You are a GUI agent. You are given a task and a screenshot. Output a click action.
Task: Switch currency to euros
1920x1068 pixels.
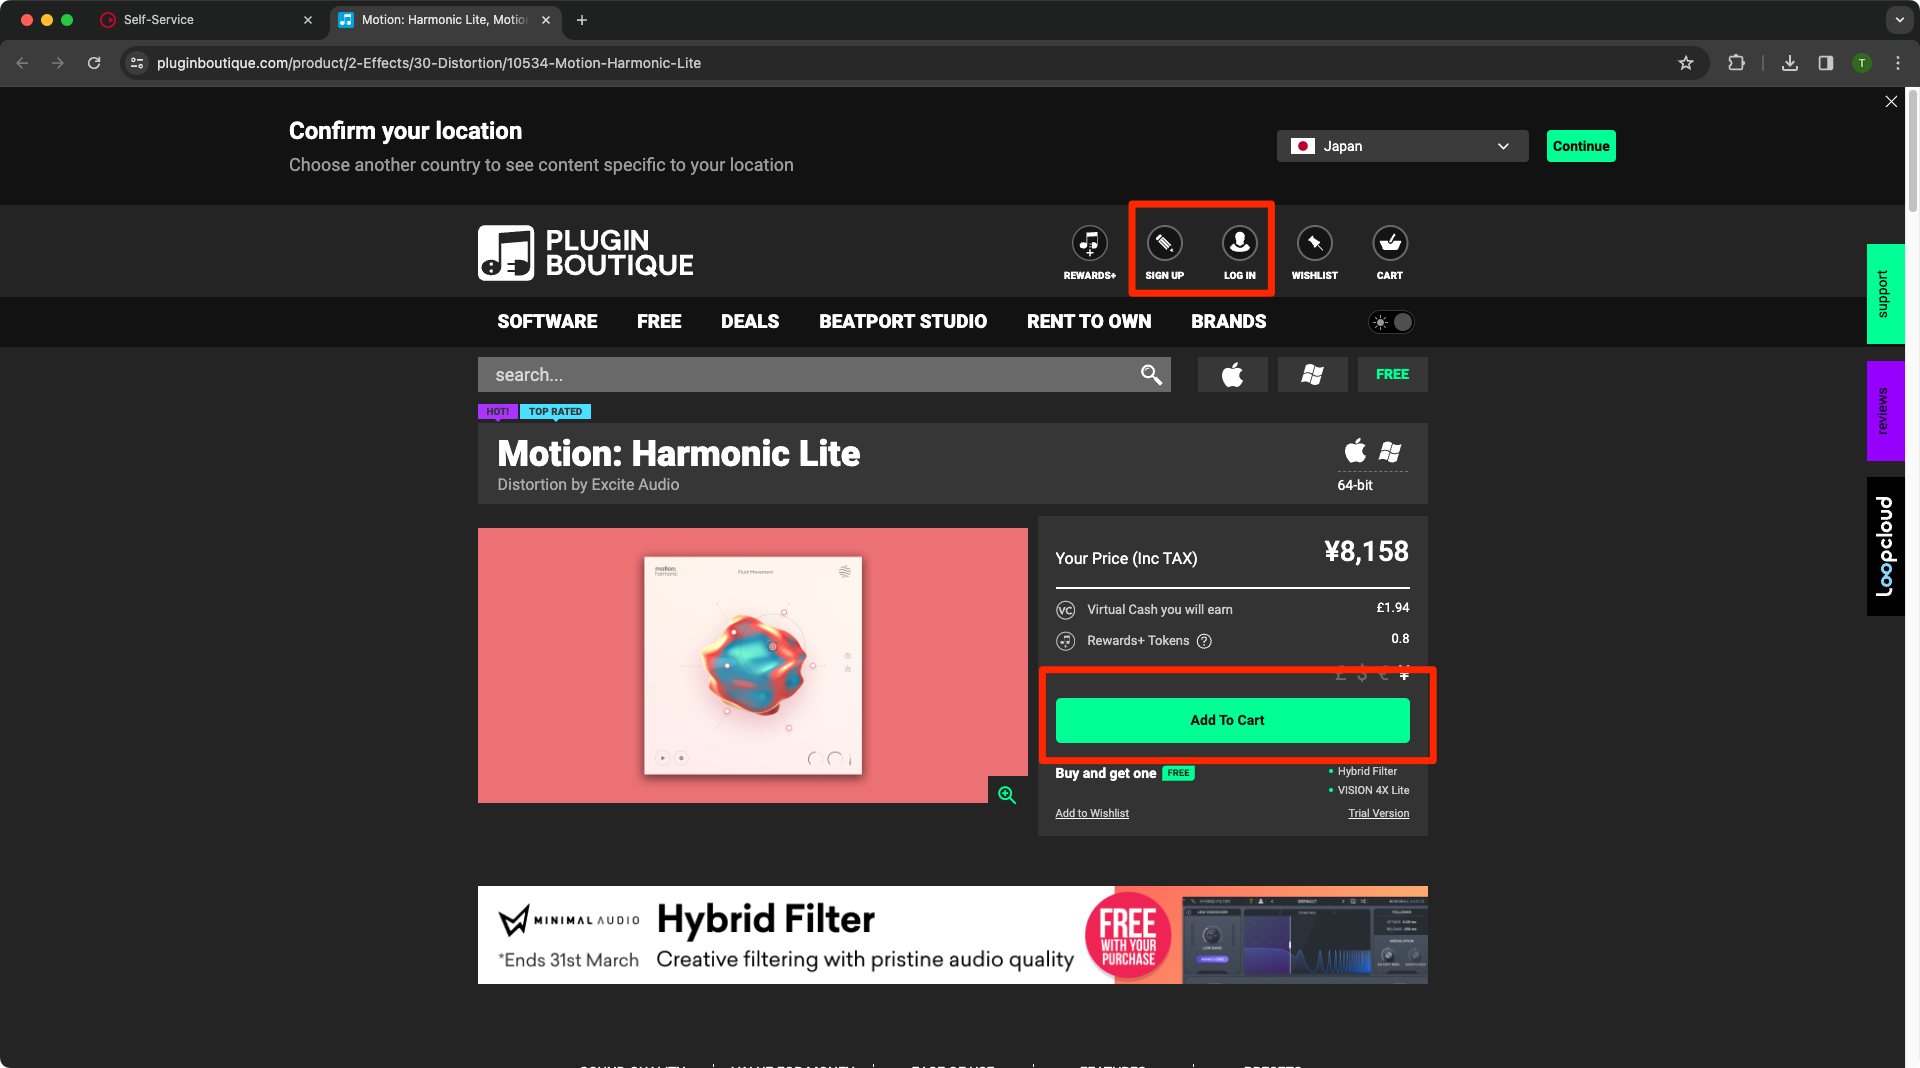(1383, 674)
